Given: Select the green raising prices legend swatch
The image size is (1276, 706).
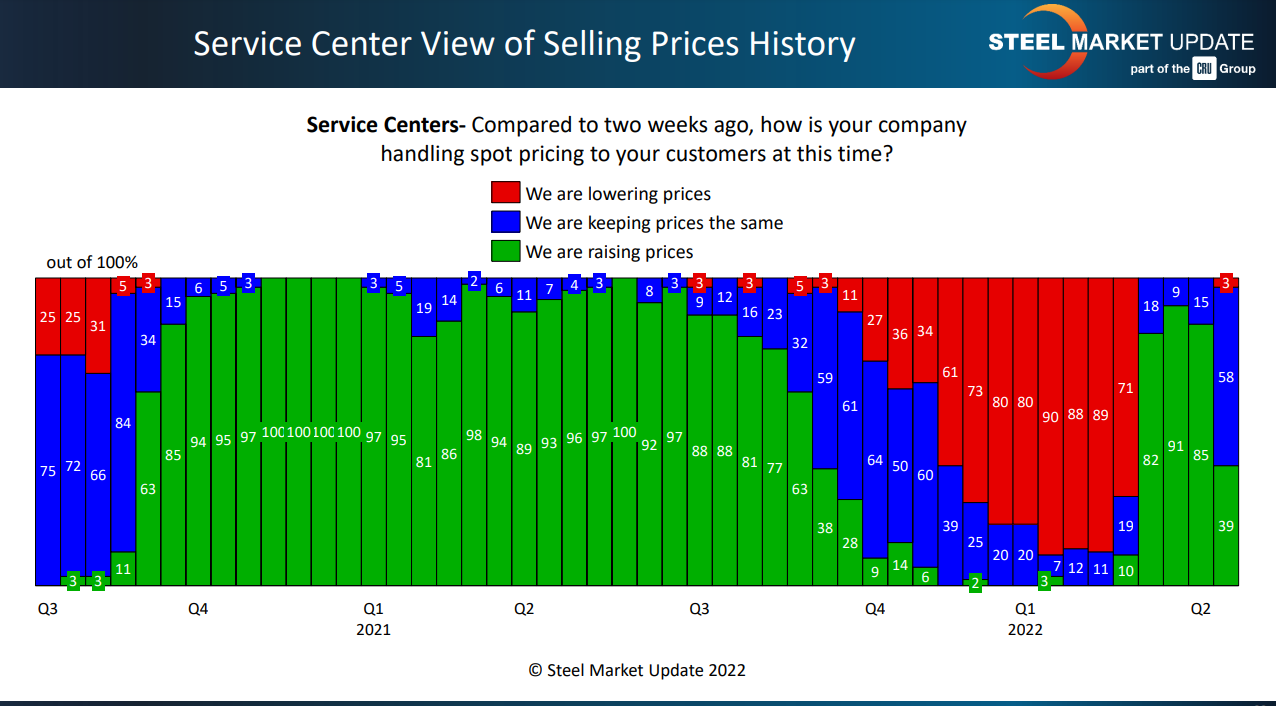Looking at the screenshot, I should tap(505, 252).
